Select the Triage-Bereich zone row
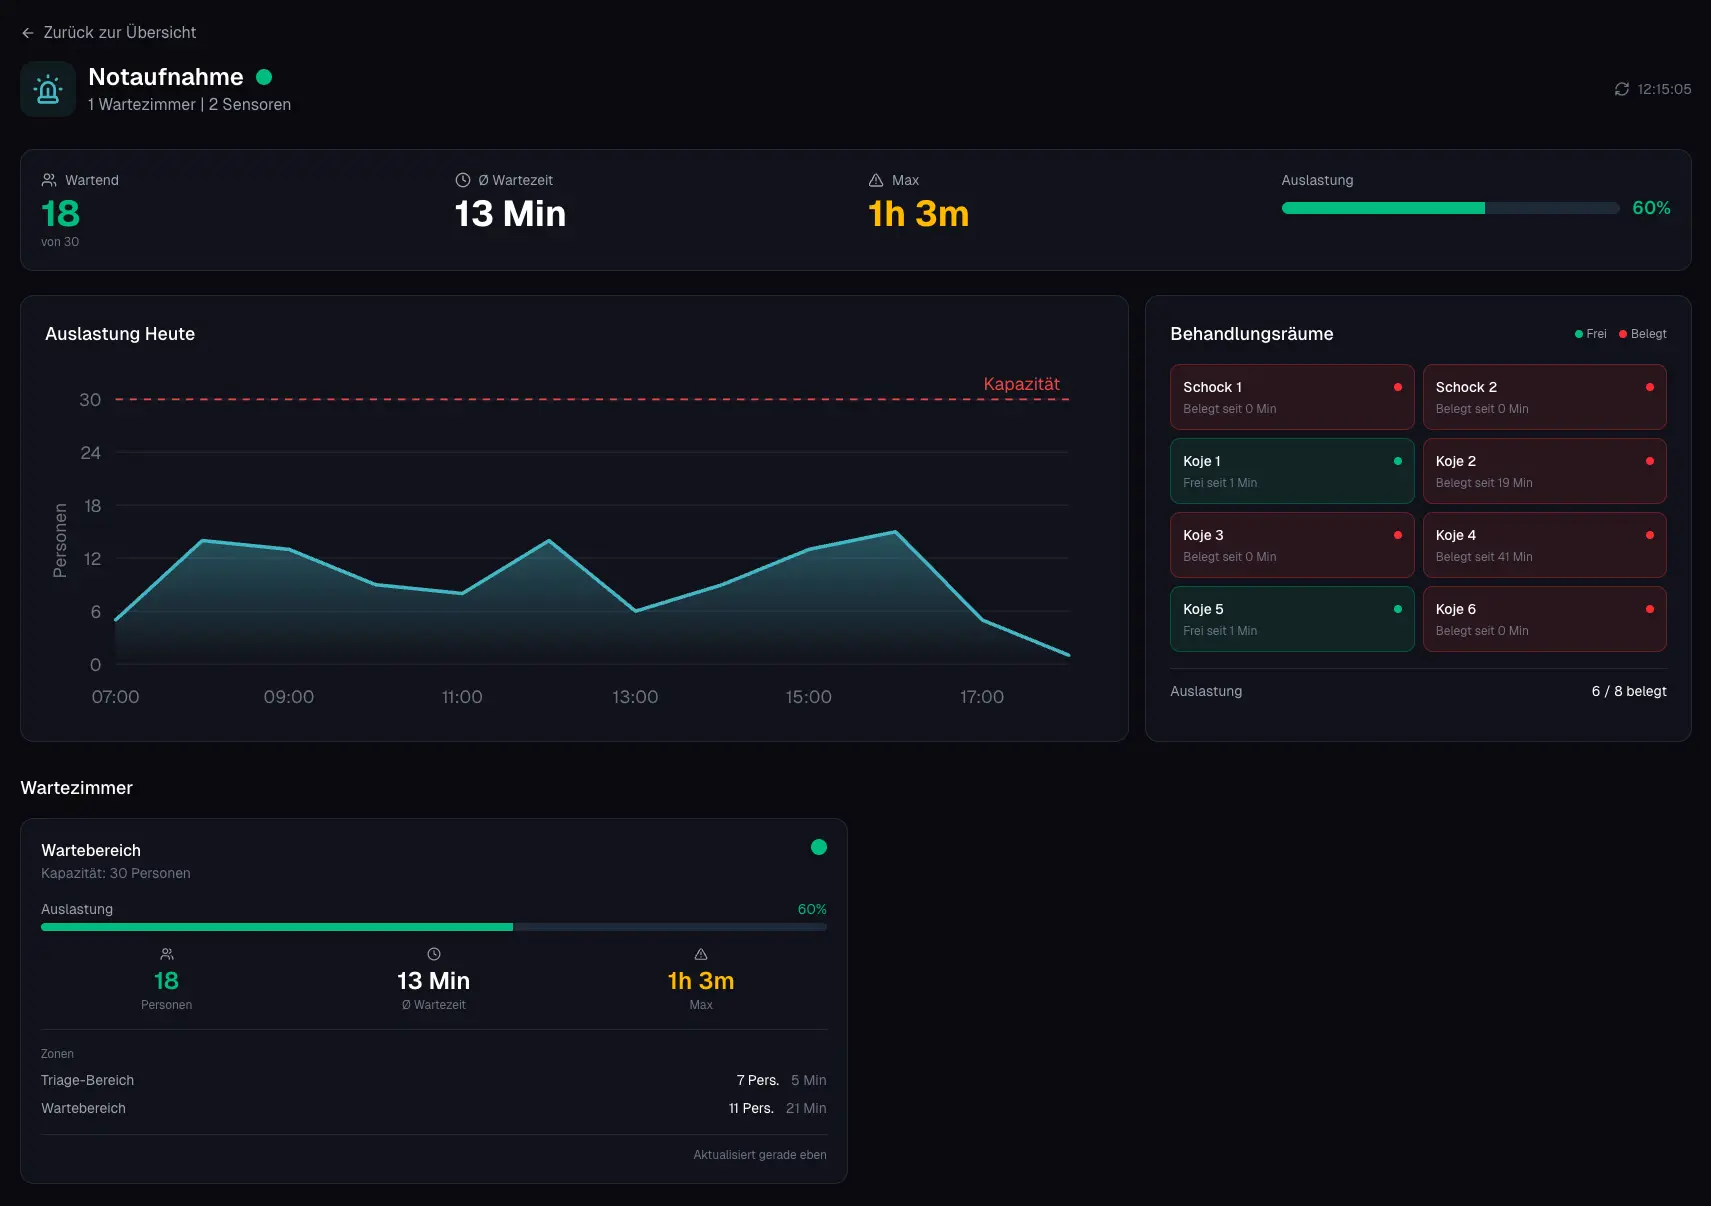 coord(433,1080)
